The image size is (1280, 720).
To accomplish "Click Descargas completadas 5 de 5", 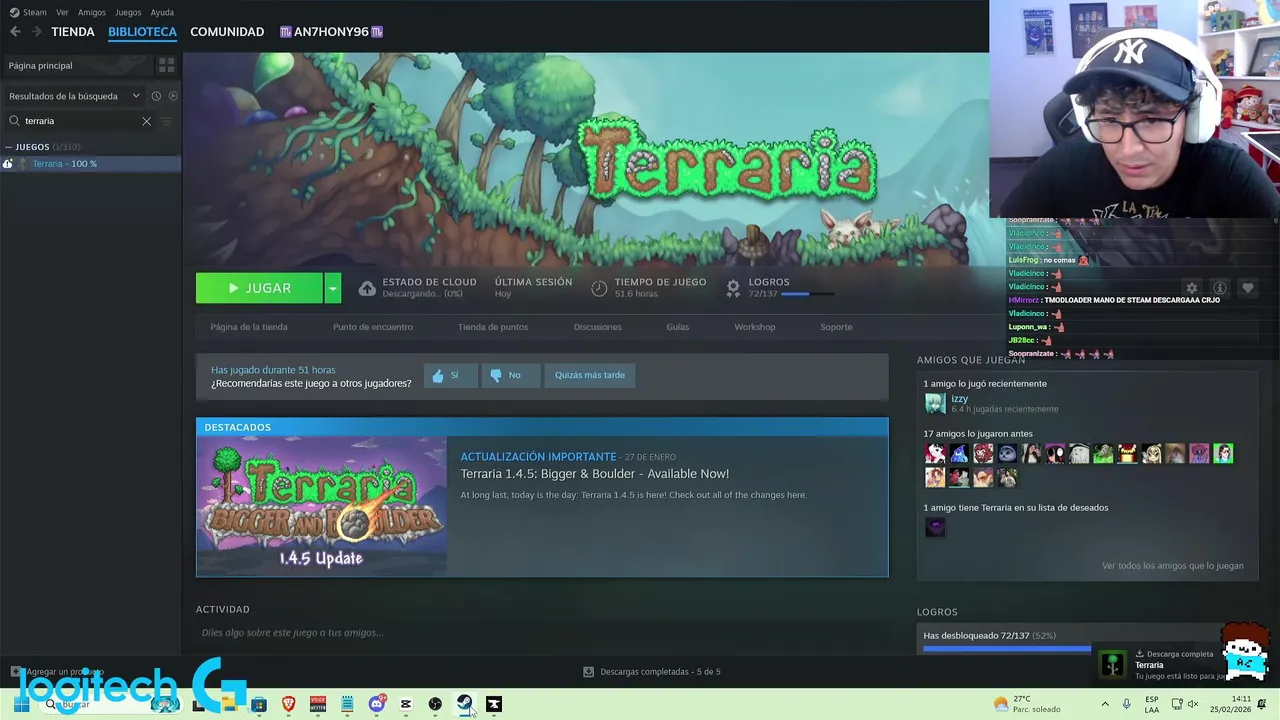I will tap(660, 672).
